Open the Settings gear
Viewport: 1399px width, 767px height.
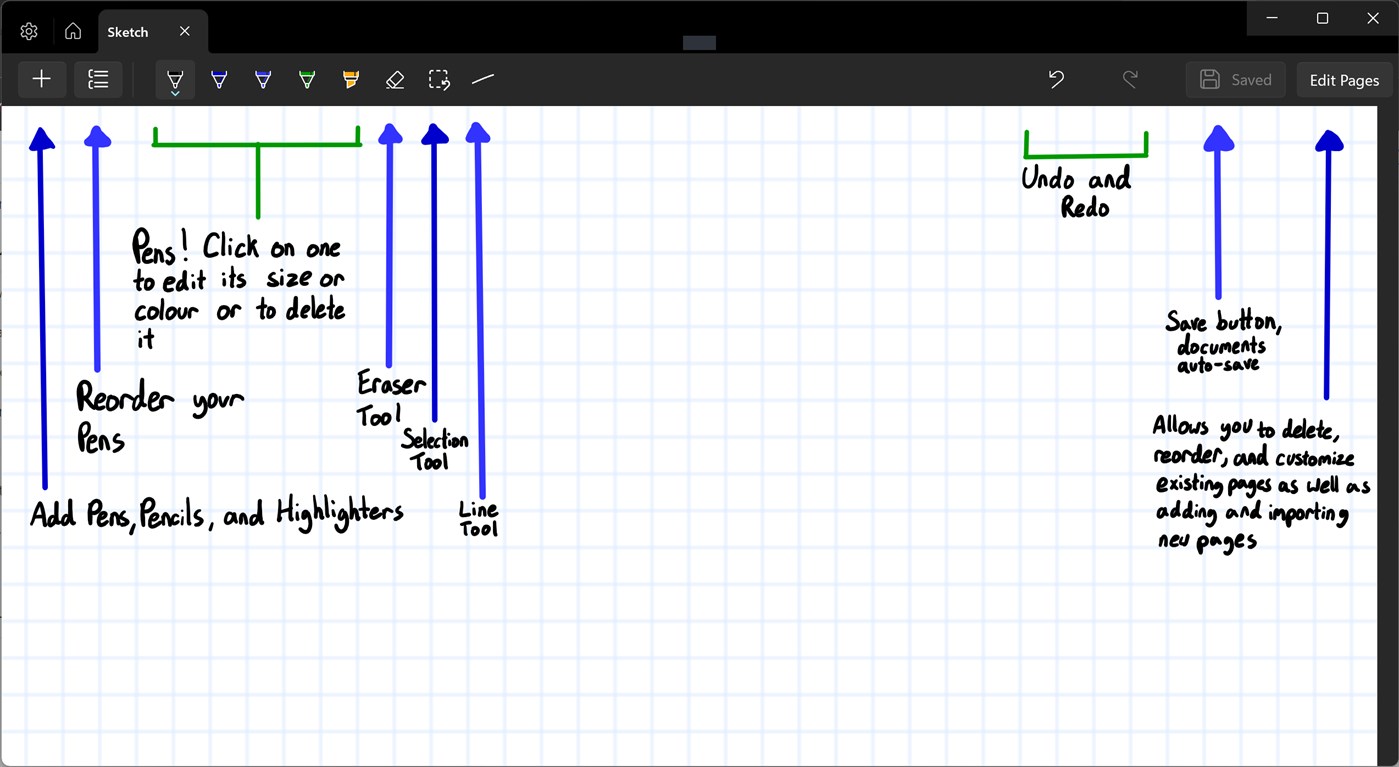click(x=28, y=31)
